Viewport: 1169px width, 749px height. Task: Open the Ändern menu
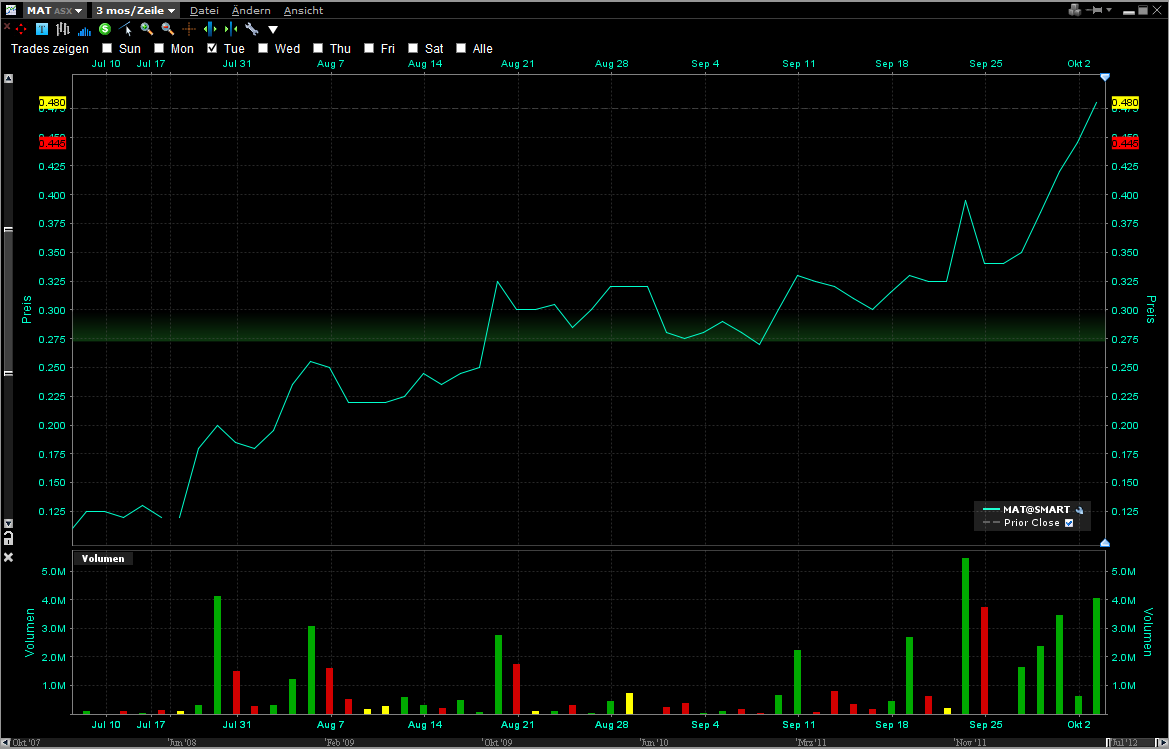click(251, 10)
